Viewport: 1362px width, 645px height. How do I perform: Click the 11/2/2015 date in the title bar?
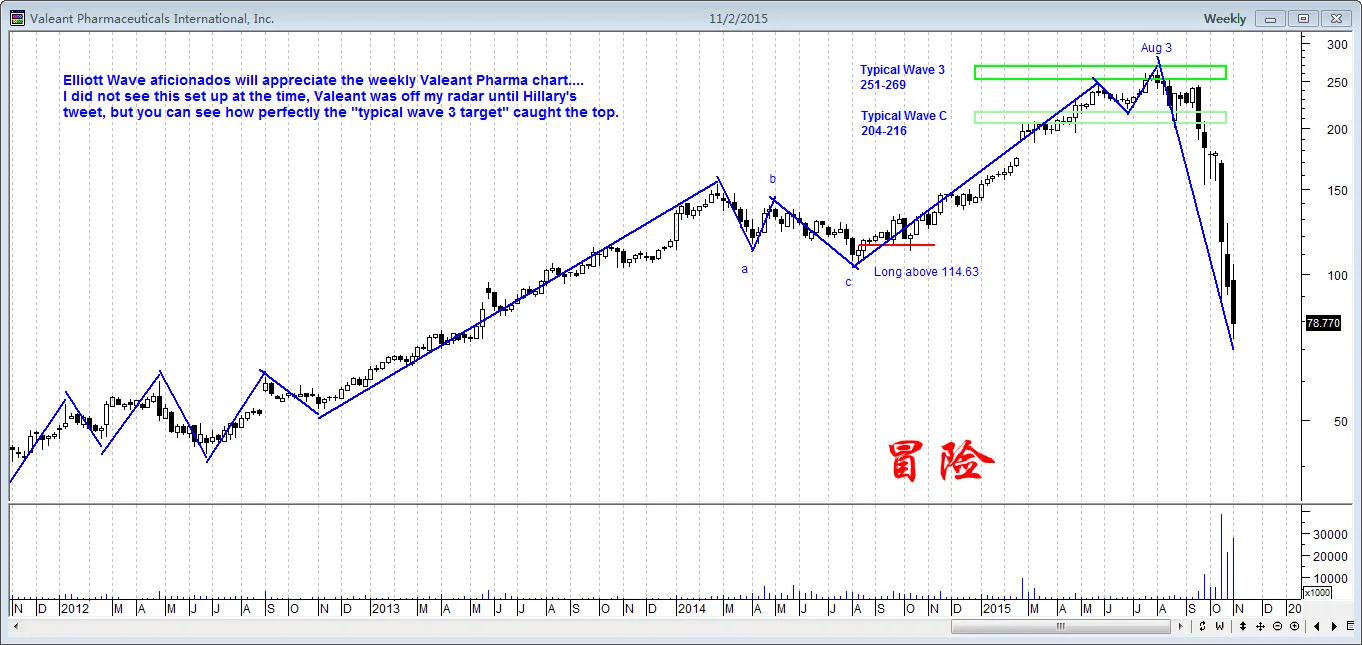click(738, 19)
